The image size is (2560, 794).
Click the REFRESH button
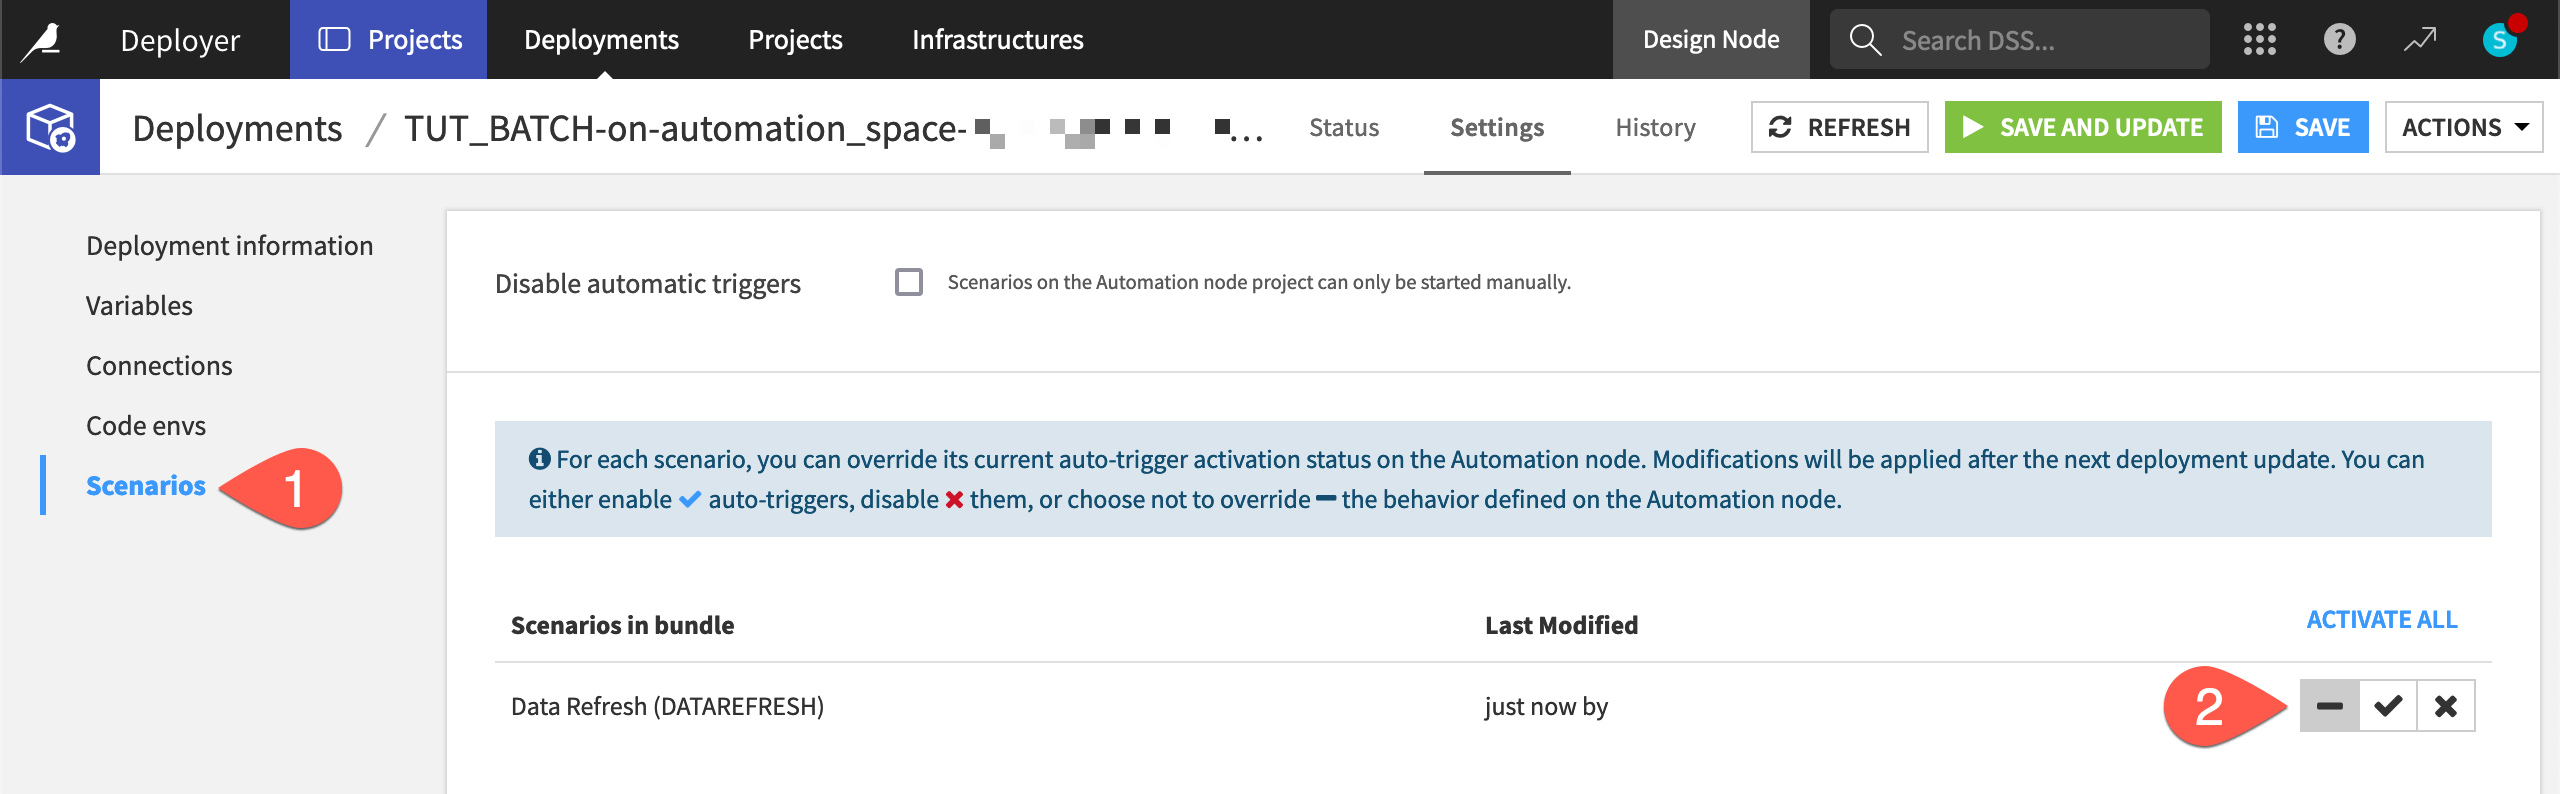[x=1839, y=127]
